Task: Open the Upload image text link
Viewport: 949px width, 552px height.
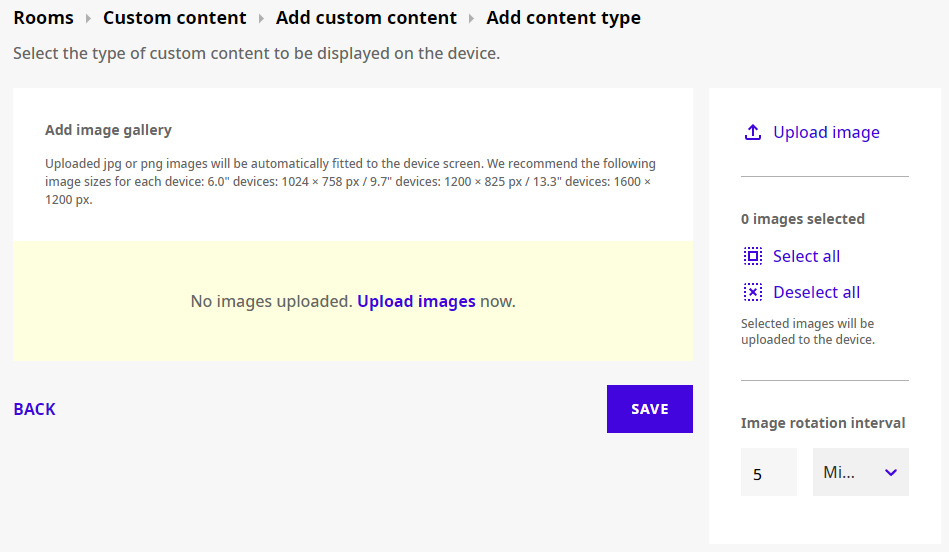Action: [826, 132]
